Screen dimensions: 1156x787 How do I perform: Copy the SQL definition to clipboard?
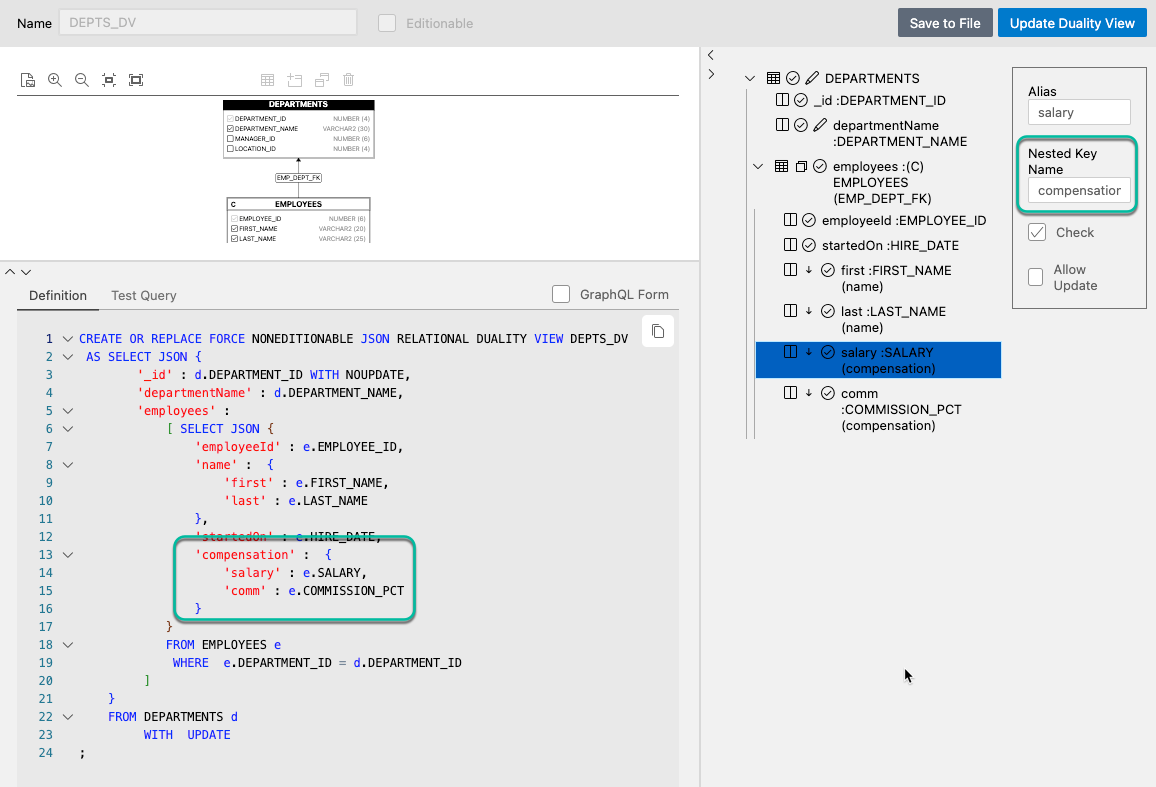pos(658,331)
